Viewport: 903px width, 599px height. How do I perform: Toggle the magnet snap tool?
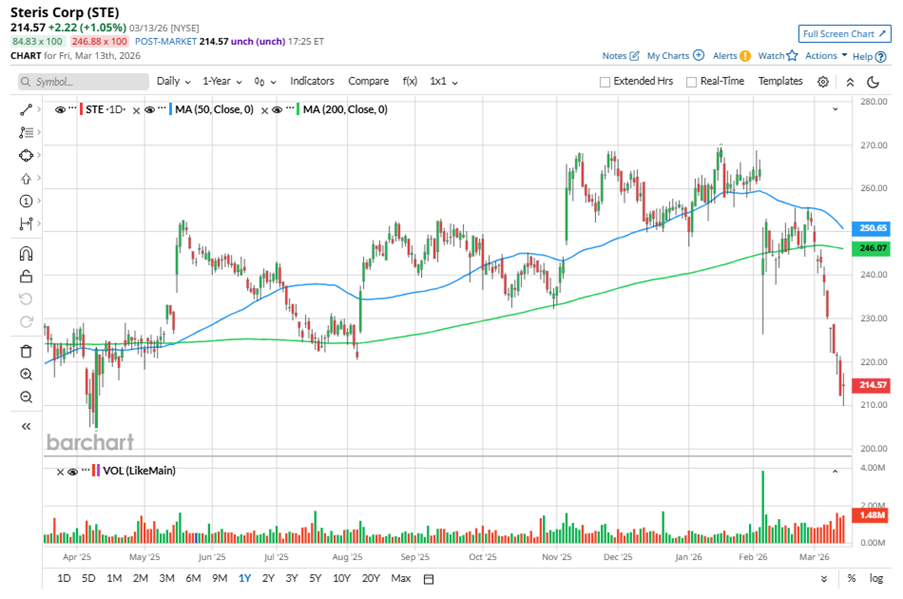point(26,253)
